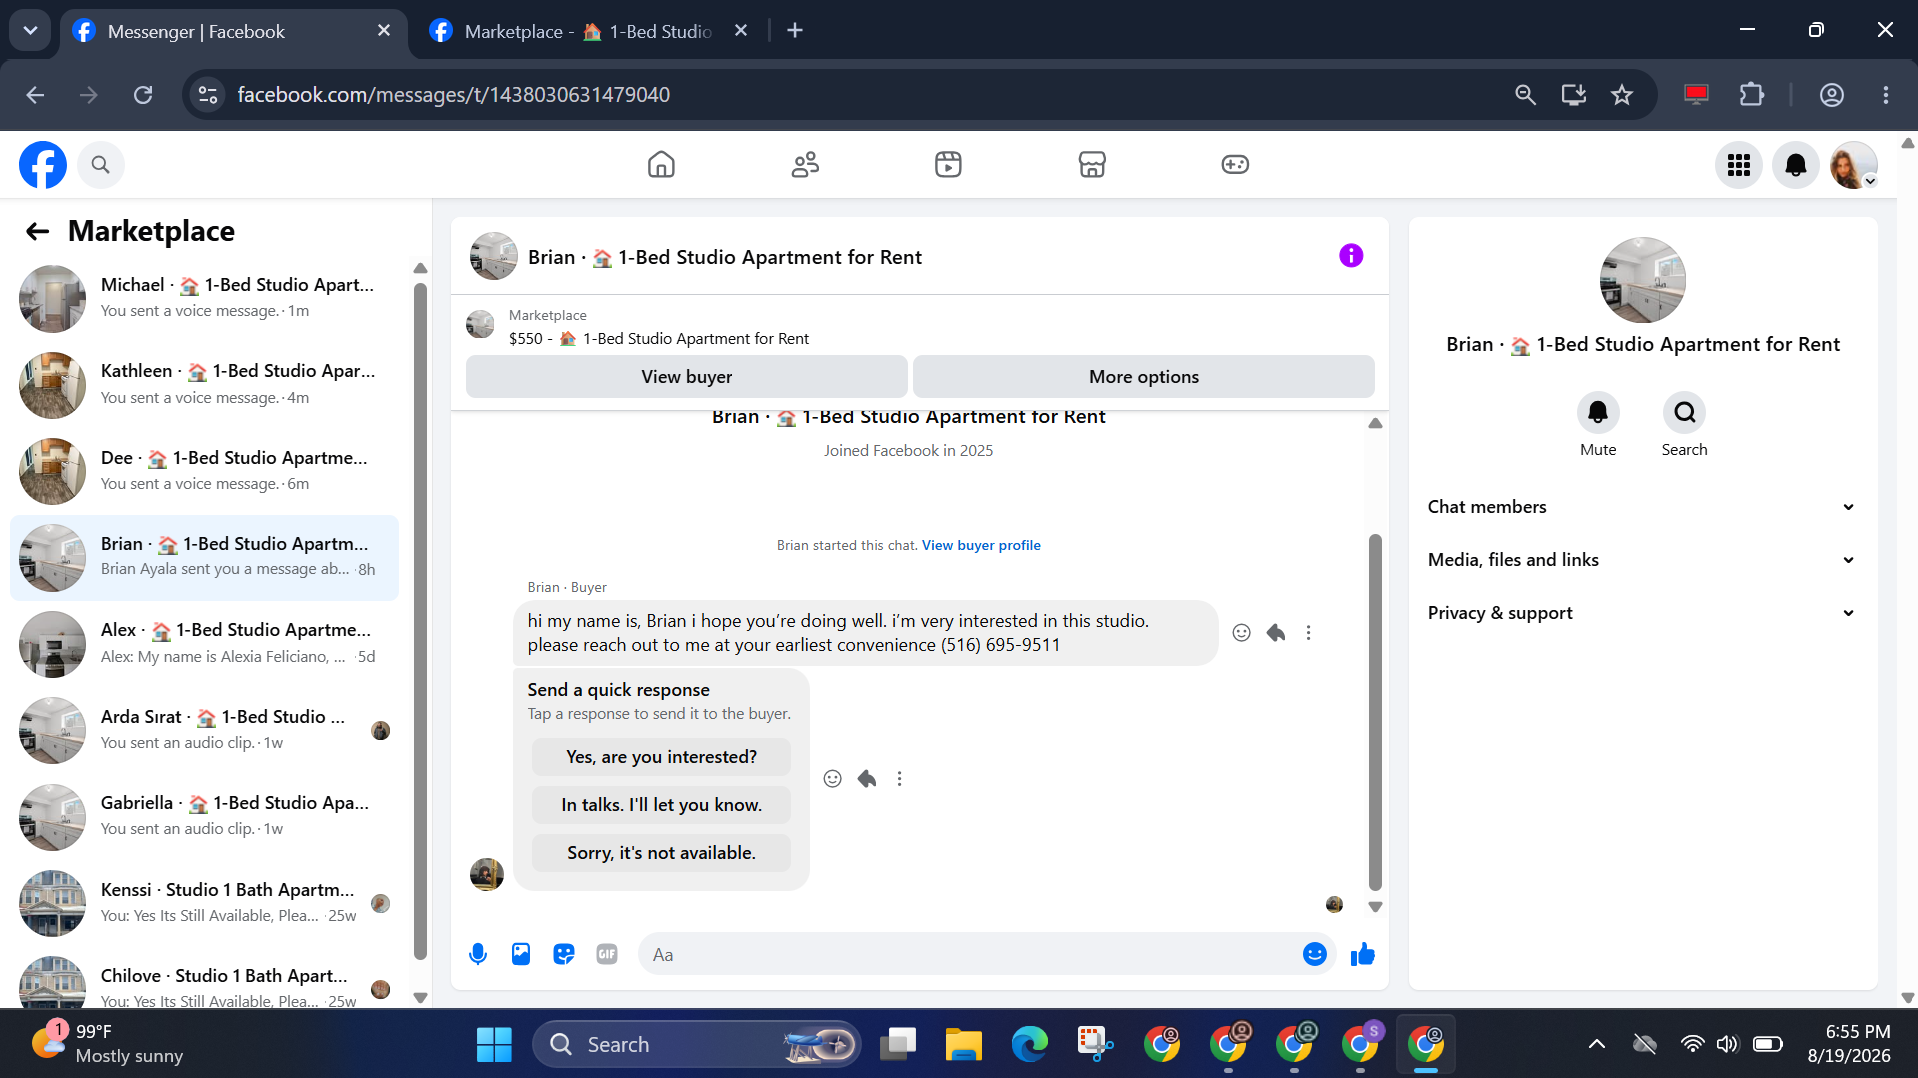
Task: Open the Gabriella conversation
Action: pos(204,816)
